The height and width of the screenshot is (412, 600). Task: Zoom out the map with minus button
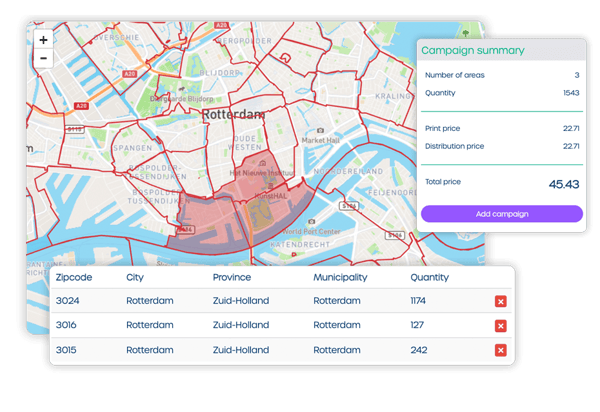coord(43,58)
